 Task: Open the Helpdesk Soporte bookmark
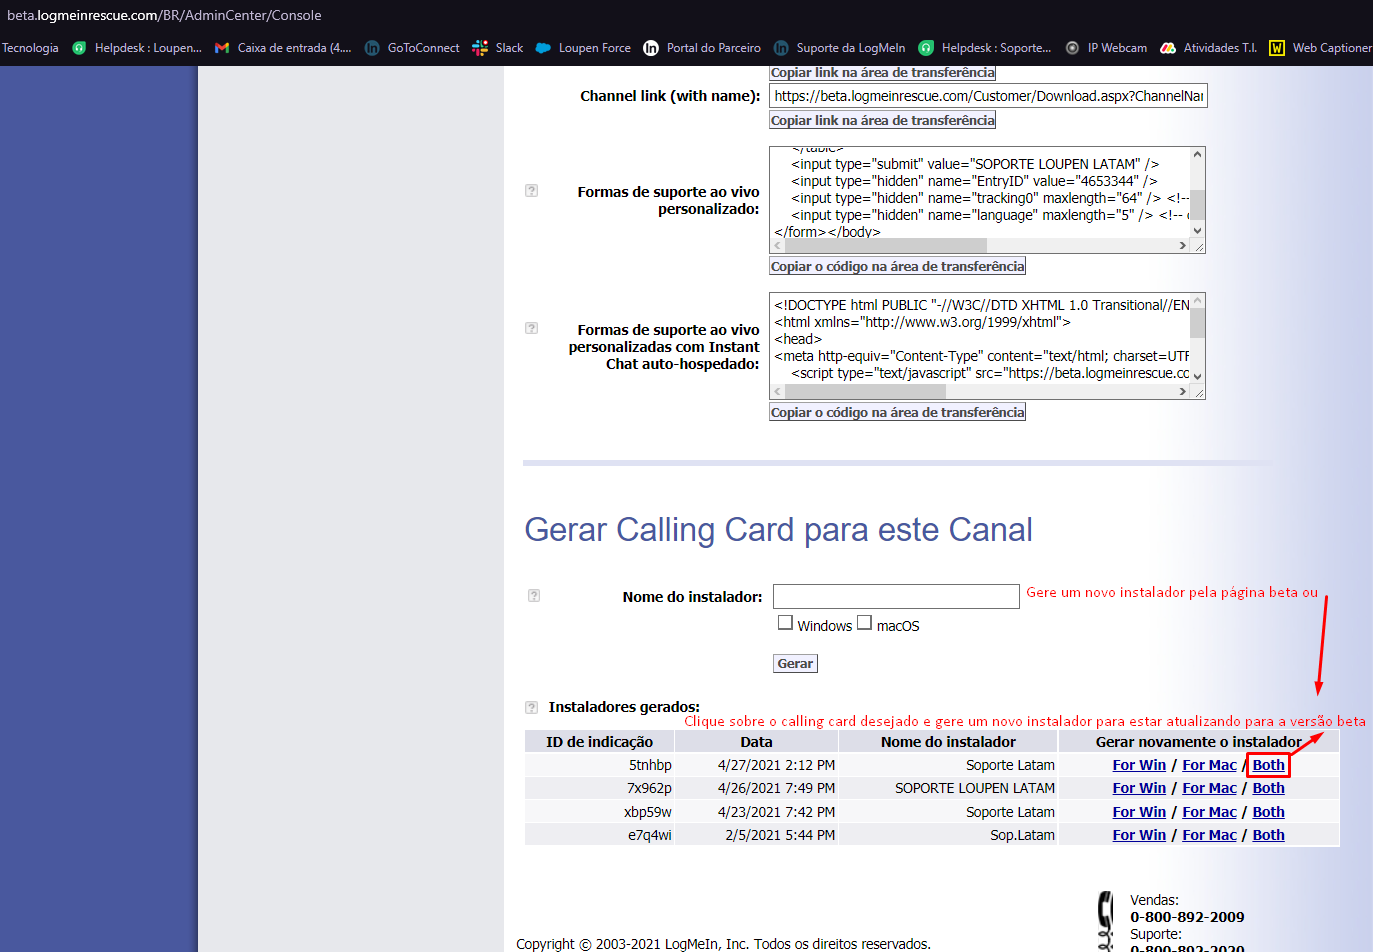tap(985, 48)
